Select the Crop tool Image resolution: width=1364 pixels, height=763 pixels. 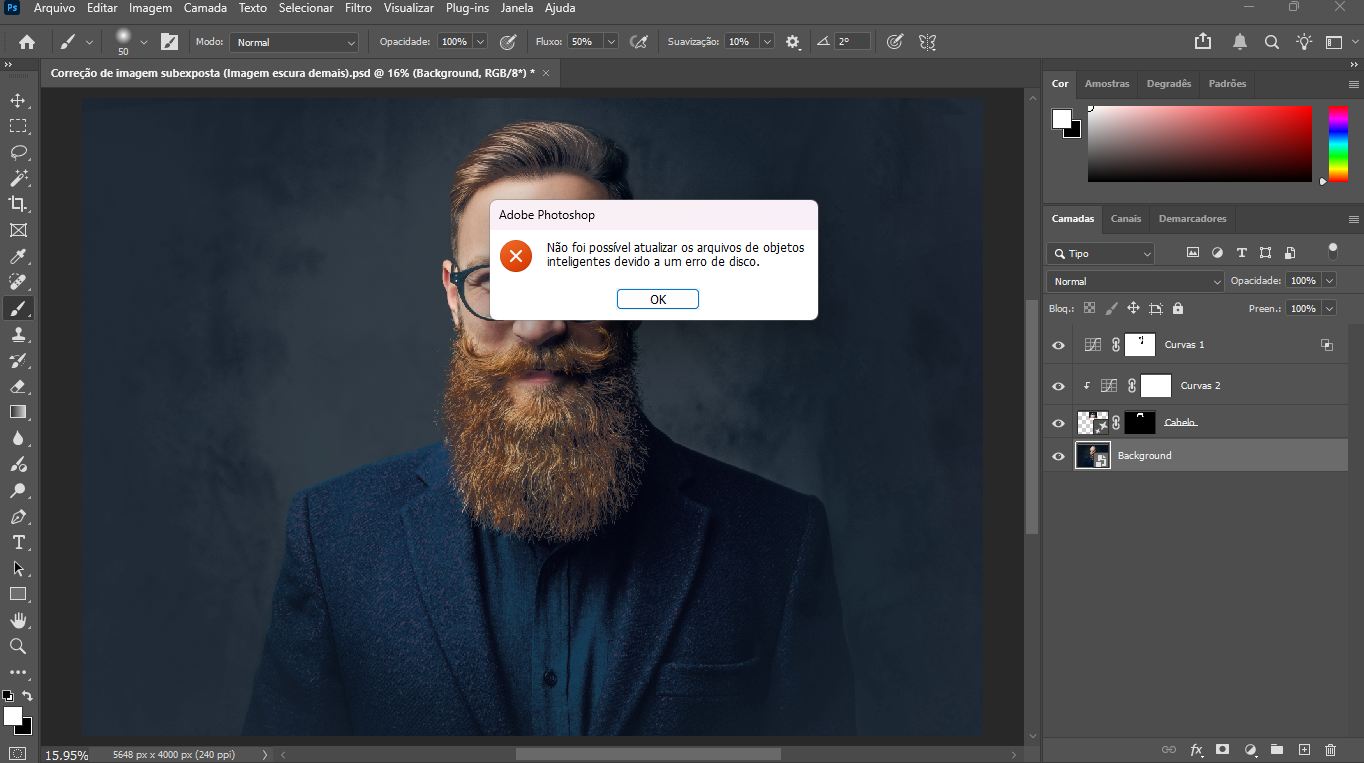pos(18,204)
